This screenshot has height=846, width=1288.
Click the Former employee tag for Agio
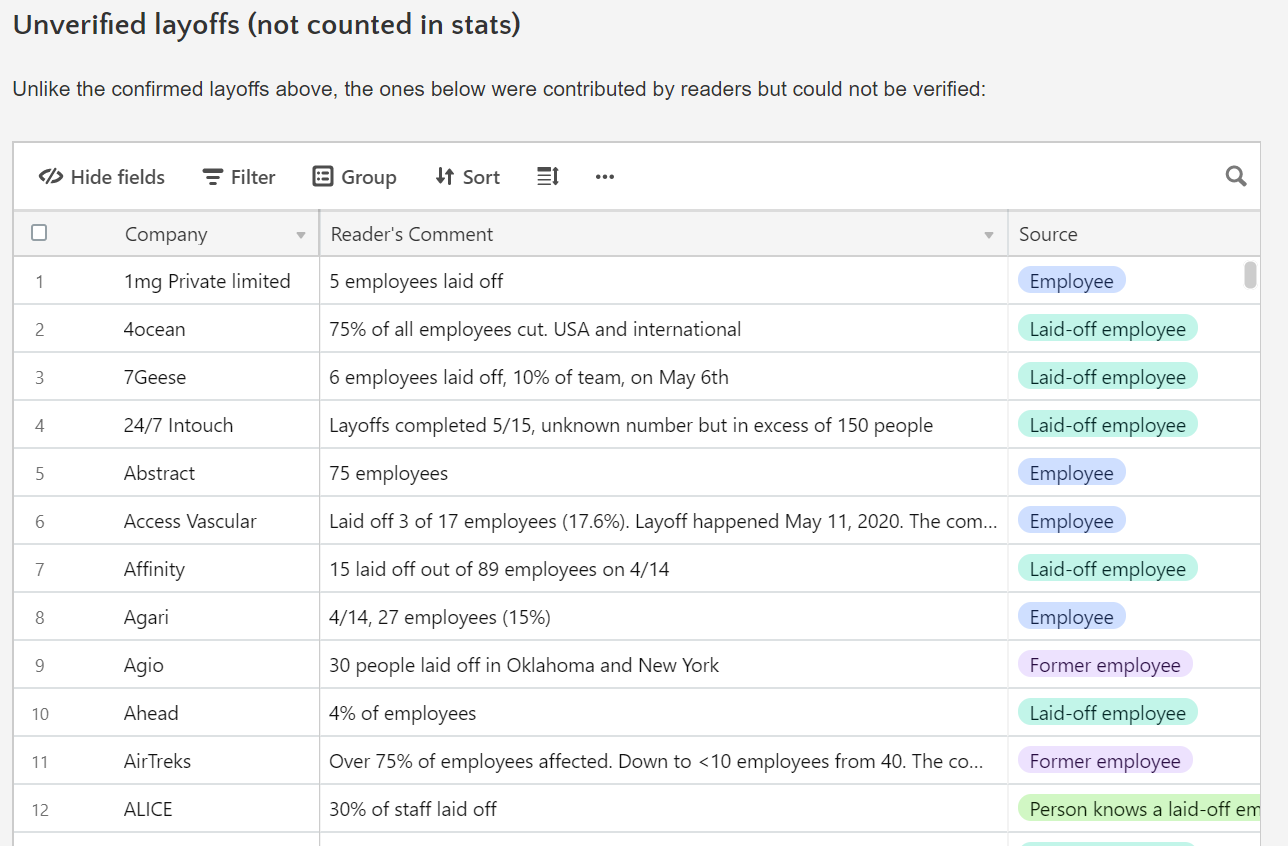coord(1104,664)
